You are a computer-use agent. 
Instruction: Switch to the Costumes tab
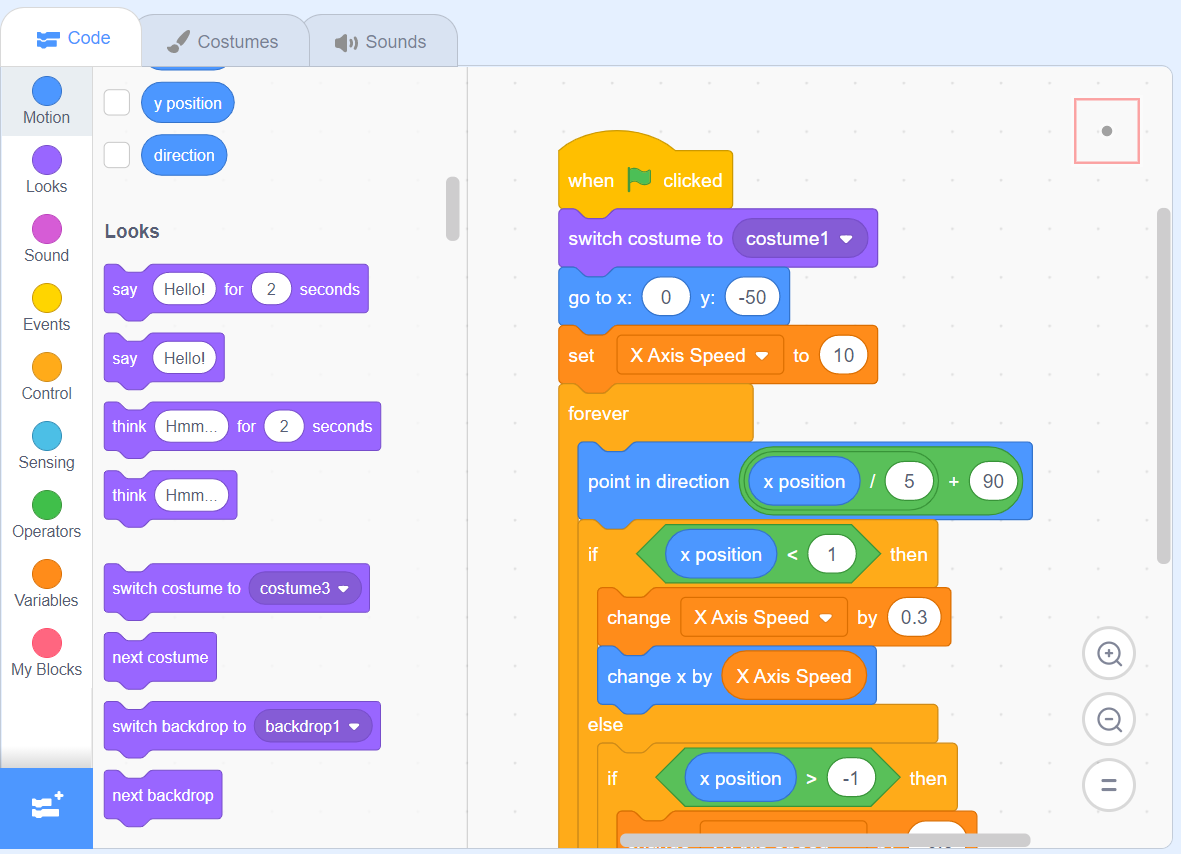tap(224, 40)
